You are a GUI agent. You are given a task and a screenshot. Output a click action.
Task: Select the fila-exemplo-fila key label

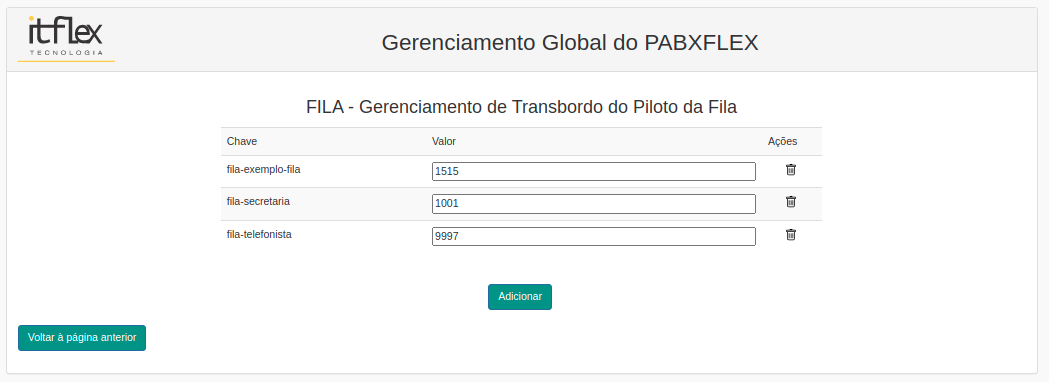(264, 170)
